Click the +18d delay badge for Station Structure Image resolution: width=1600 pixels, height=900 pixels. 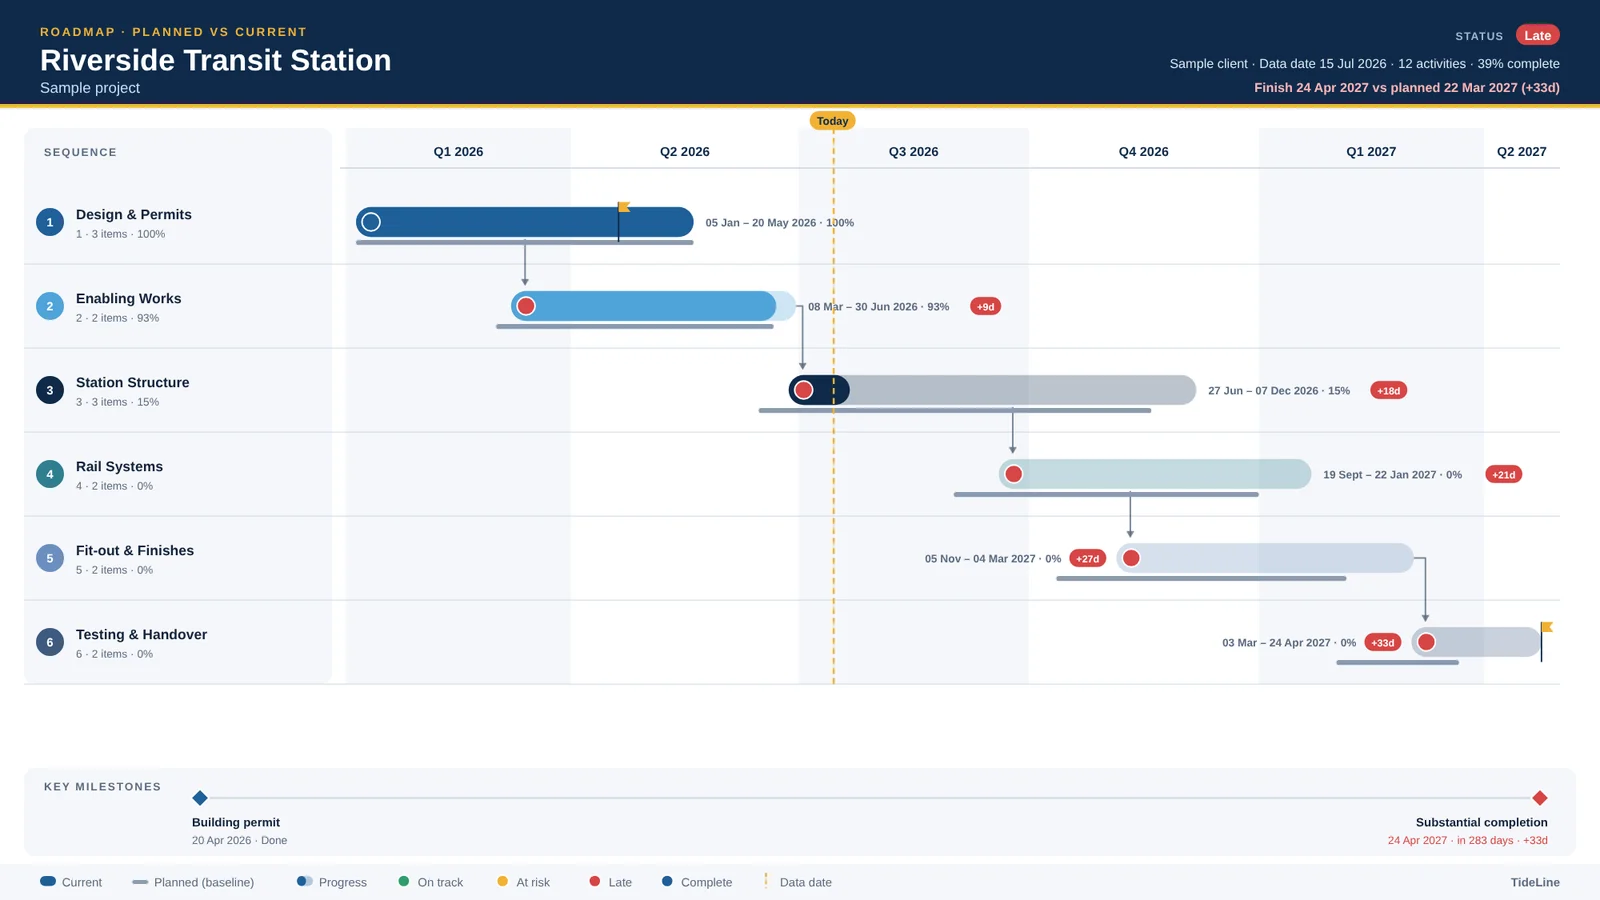pos(1389,391)
